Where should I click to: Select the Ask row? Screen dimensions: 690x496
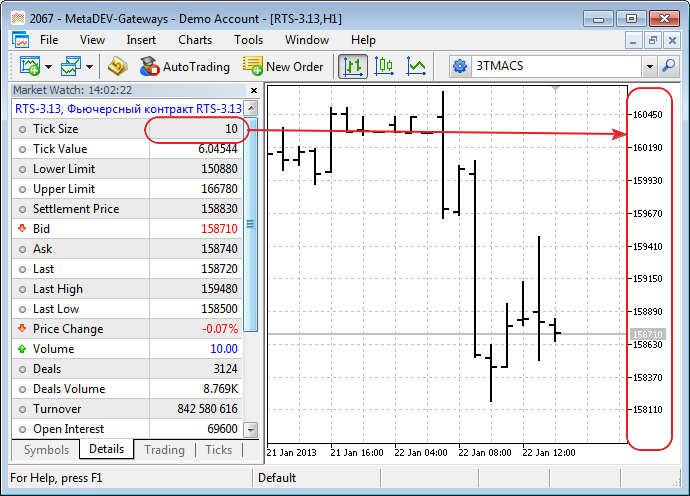pyautogui.click(x=128, y=249)
